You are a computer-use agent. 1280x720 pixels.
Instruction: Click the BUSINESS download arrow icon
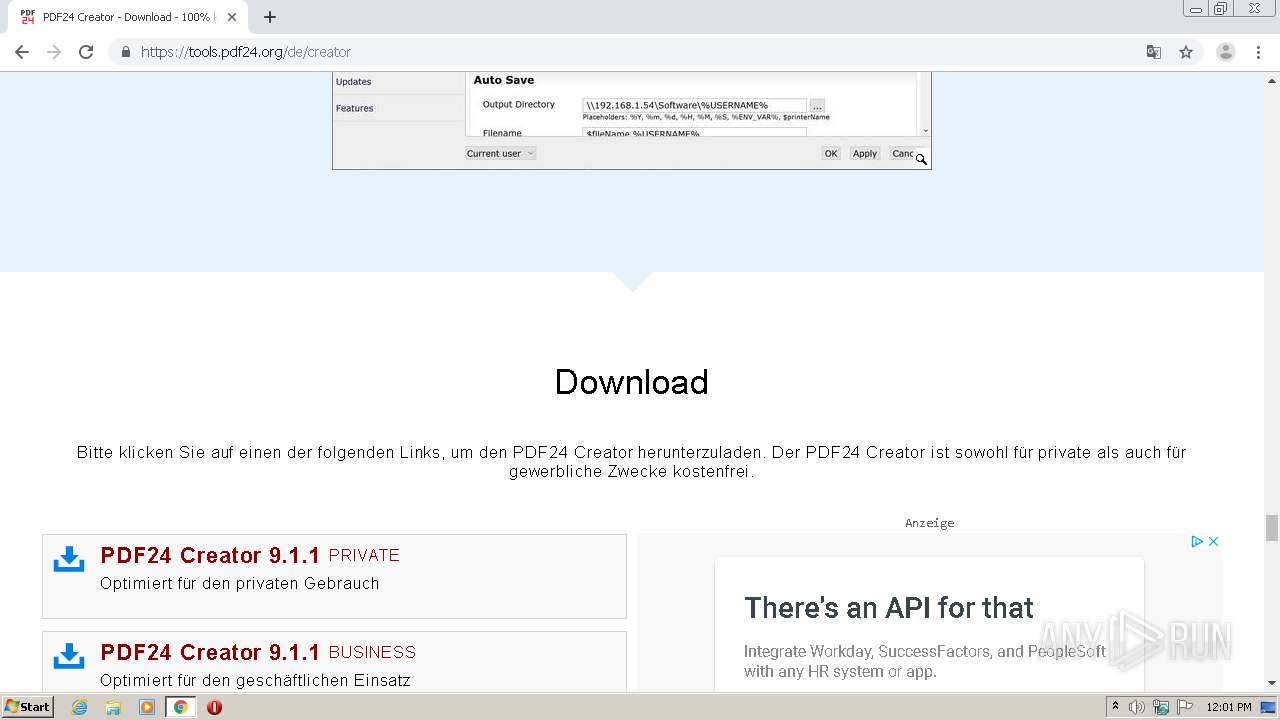coord(69,656)
